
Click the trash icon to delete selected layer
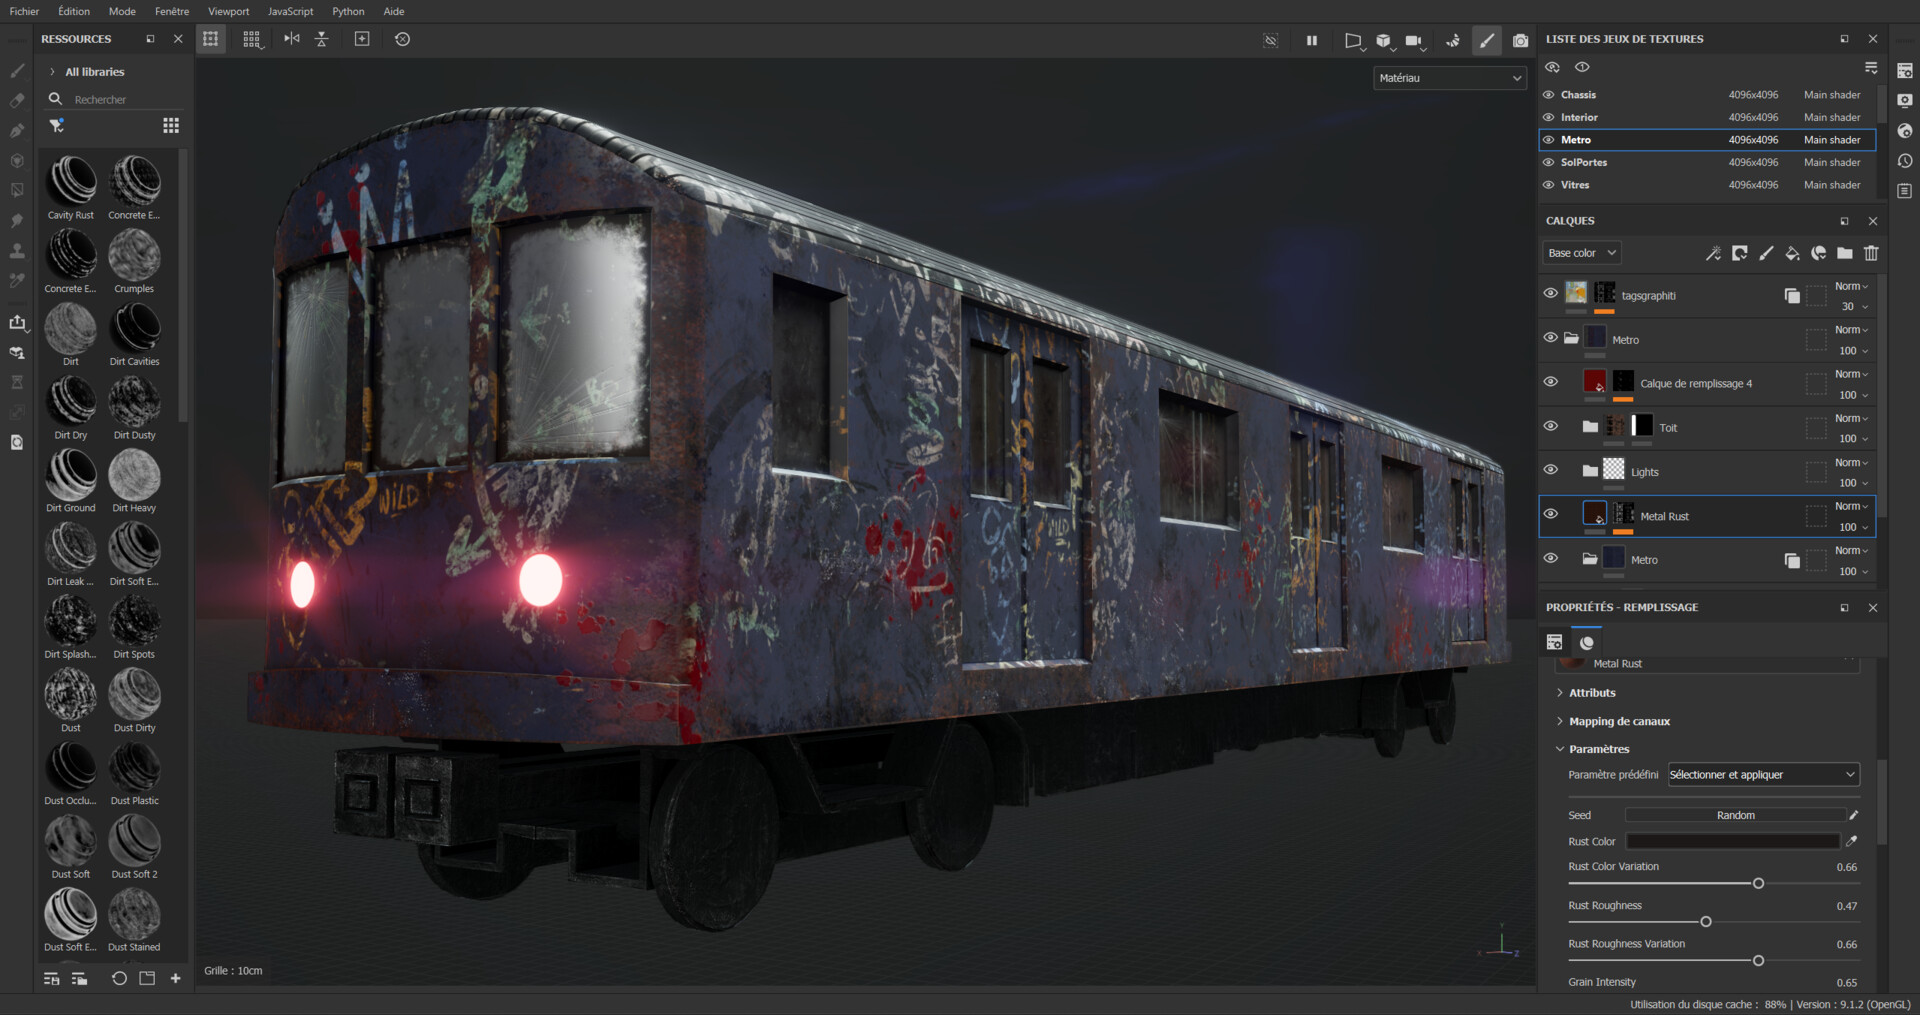click(x=1871, y=253)
